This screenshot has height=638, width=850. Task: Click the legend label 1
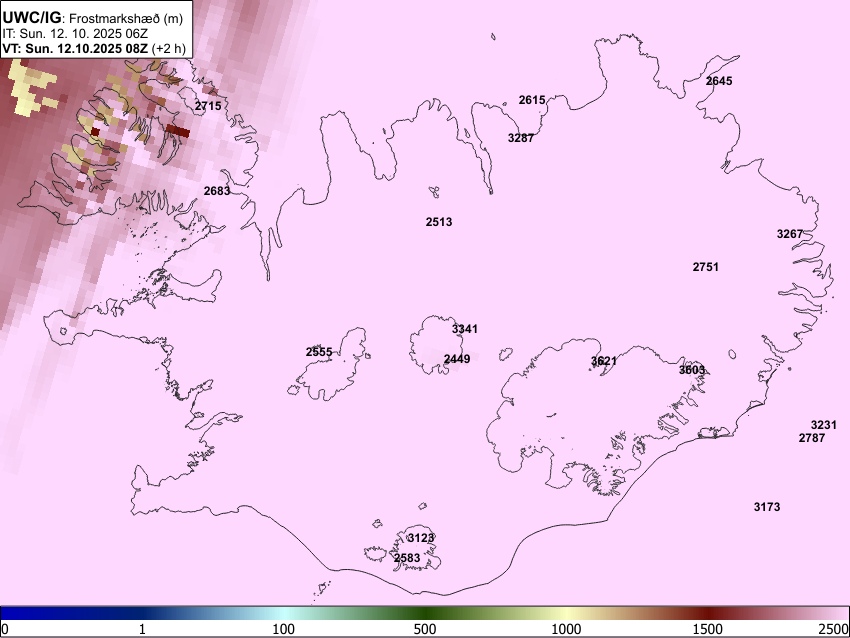[142, 629]
